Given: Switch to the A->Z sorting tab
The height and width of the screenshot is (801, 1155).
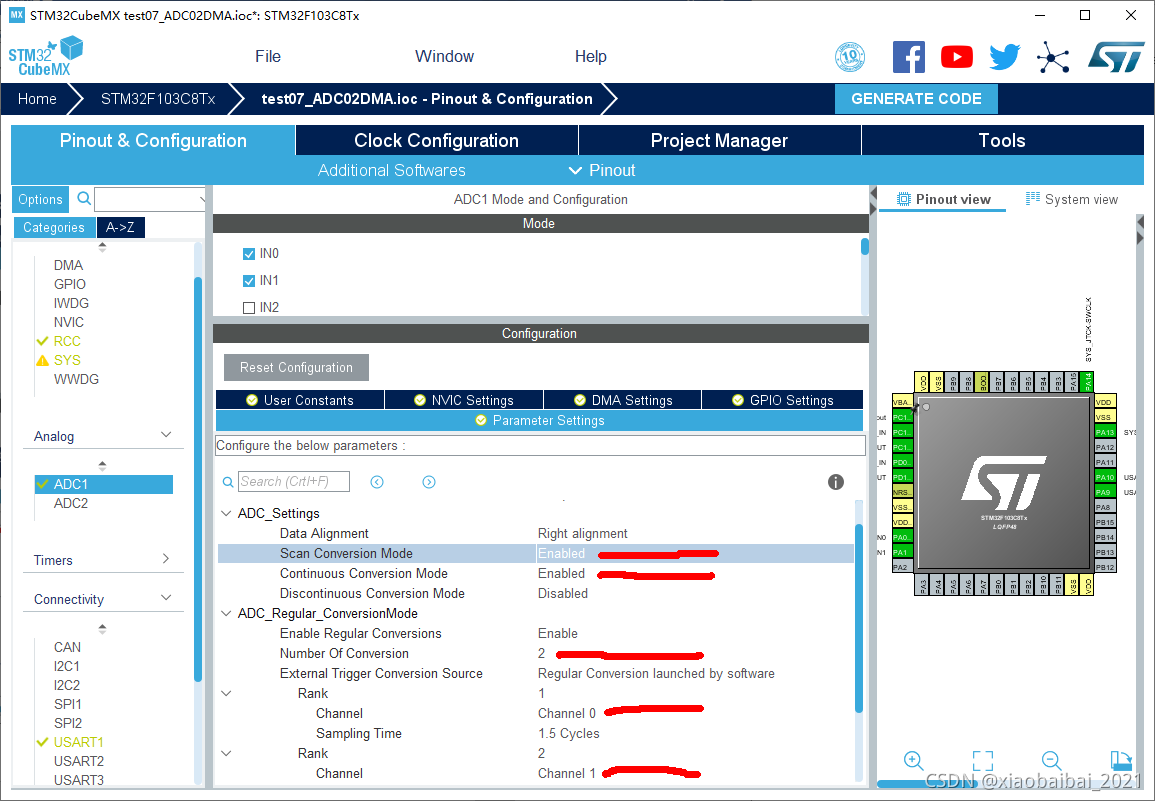Looking at the screenshot, I should (120, 227).
